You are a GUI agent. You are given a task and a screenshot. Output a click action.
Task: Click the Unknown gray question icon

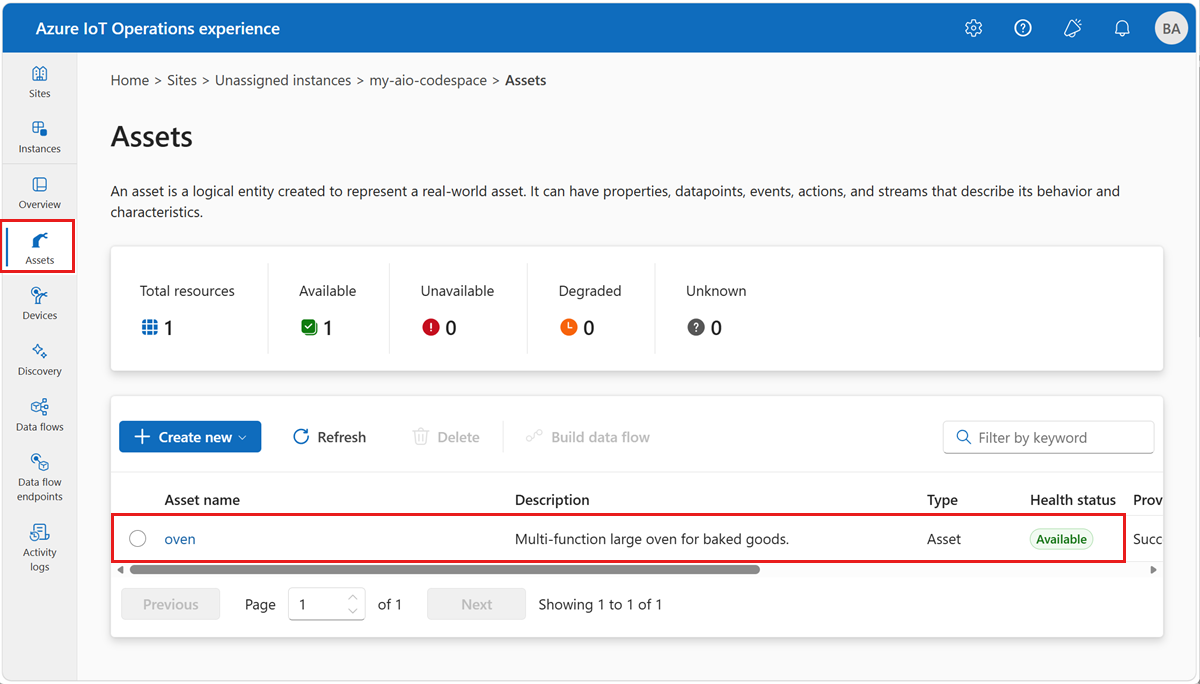pyautogui.click(x=696, y=327)
